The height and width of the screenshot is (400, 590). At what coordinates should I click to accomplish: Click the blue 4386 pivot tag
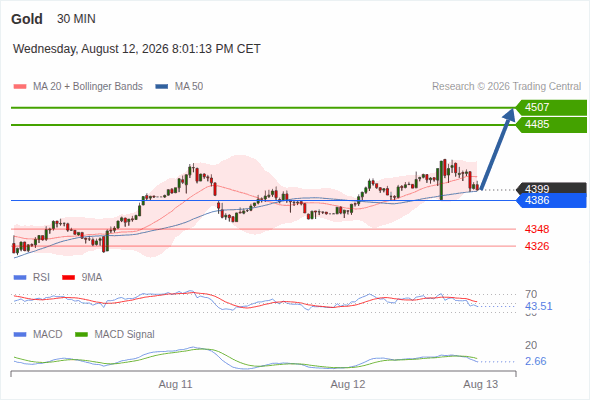(x=551, y=201)
